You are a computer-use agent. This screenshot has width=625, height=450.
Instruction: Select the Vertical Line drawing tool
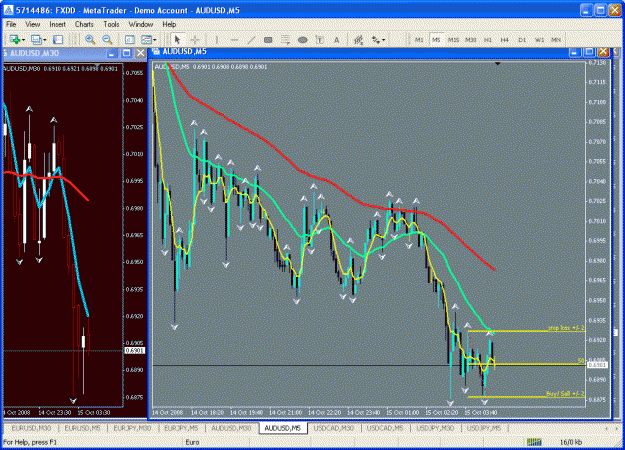coord(216,39)
